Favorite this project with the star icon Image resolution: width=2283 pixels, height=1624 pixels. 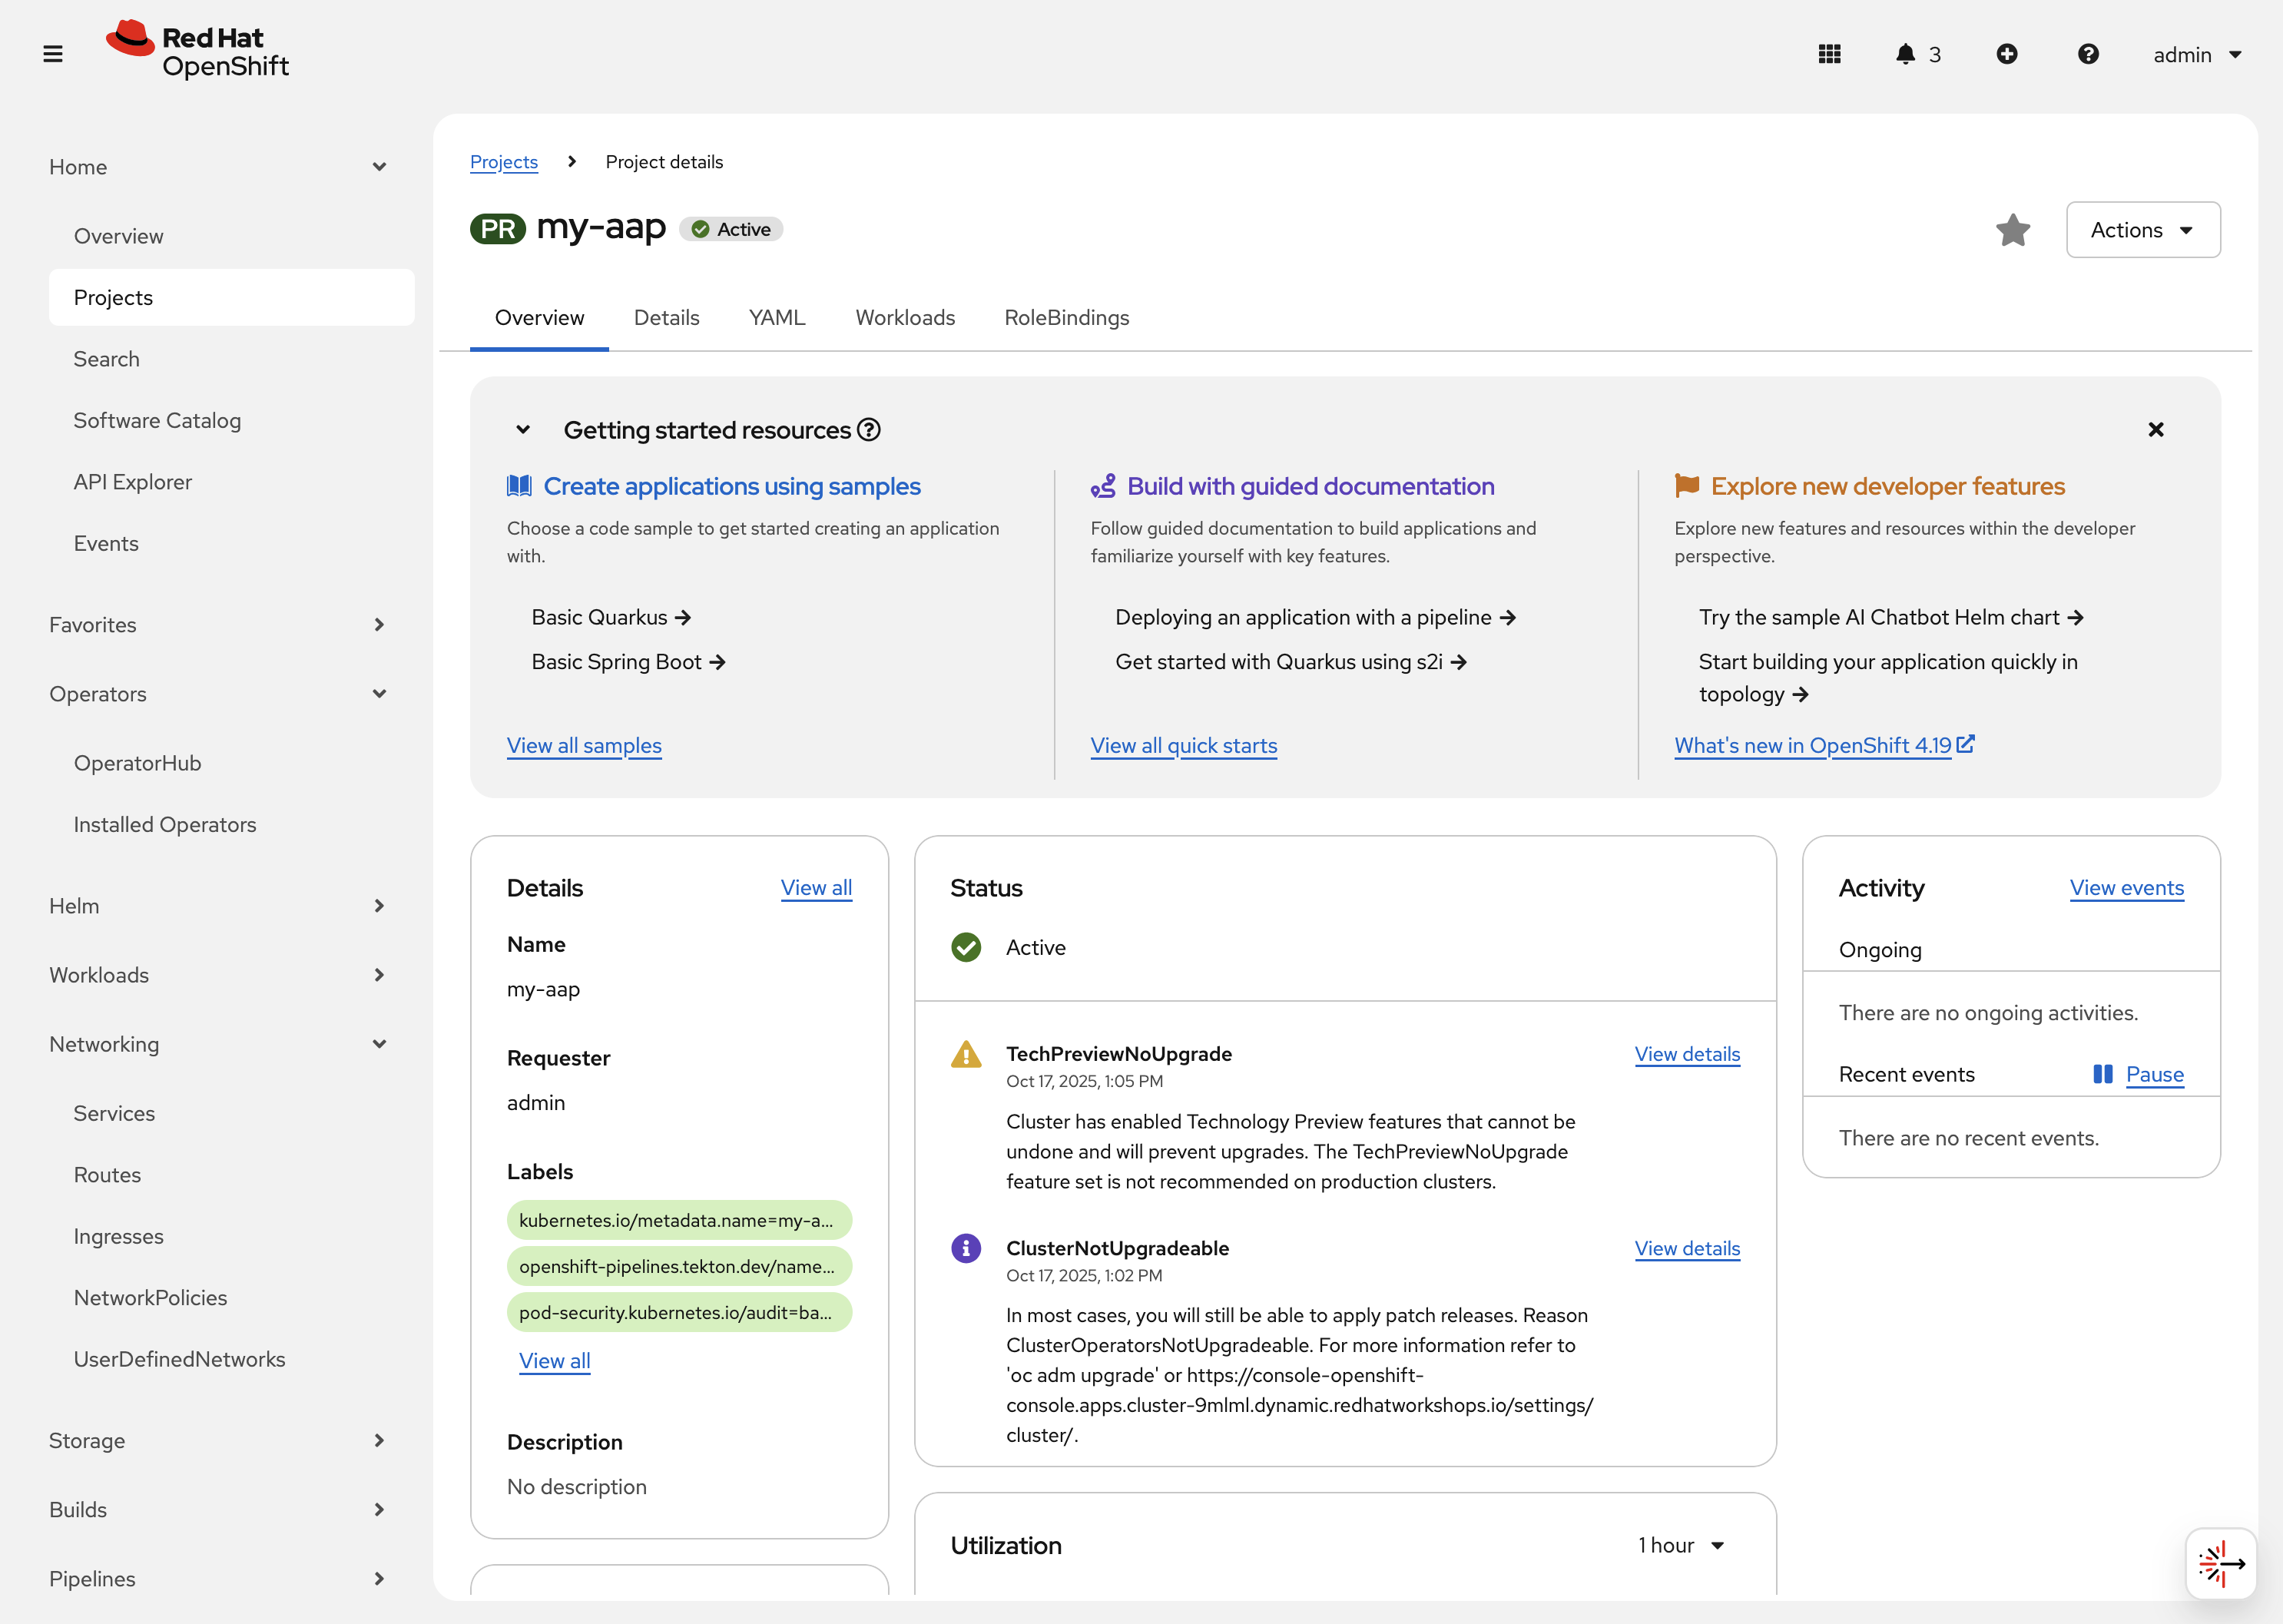click(x=2012, y=230)
